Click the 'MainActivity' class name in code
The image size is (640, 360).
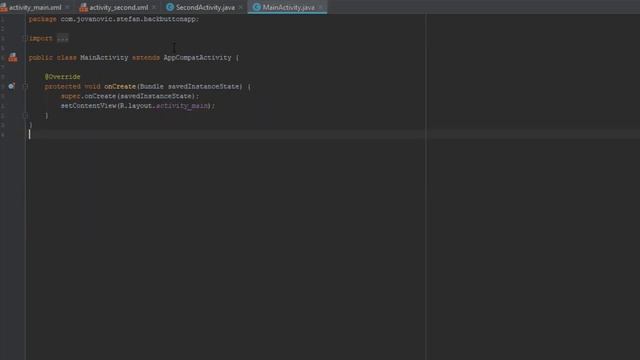click(x=104, y=58)
